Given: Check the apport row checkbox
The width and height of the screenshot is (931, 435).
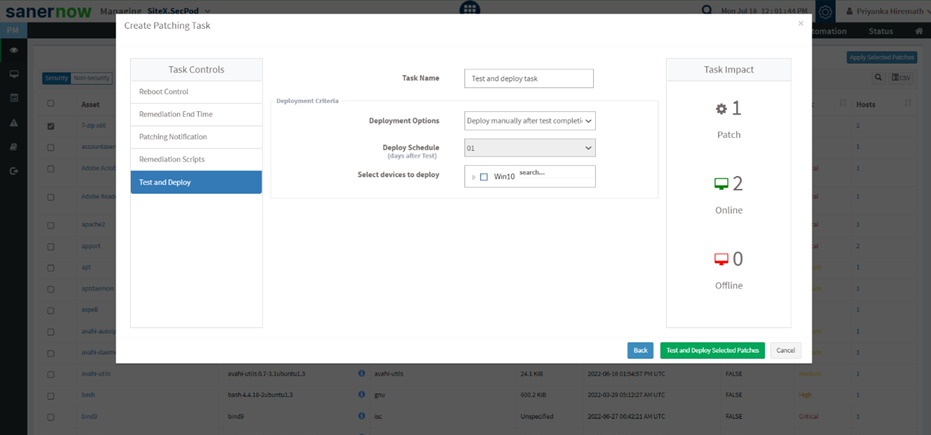Looking at the screenshot, I should click(50, 246).
